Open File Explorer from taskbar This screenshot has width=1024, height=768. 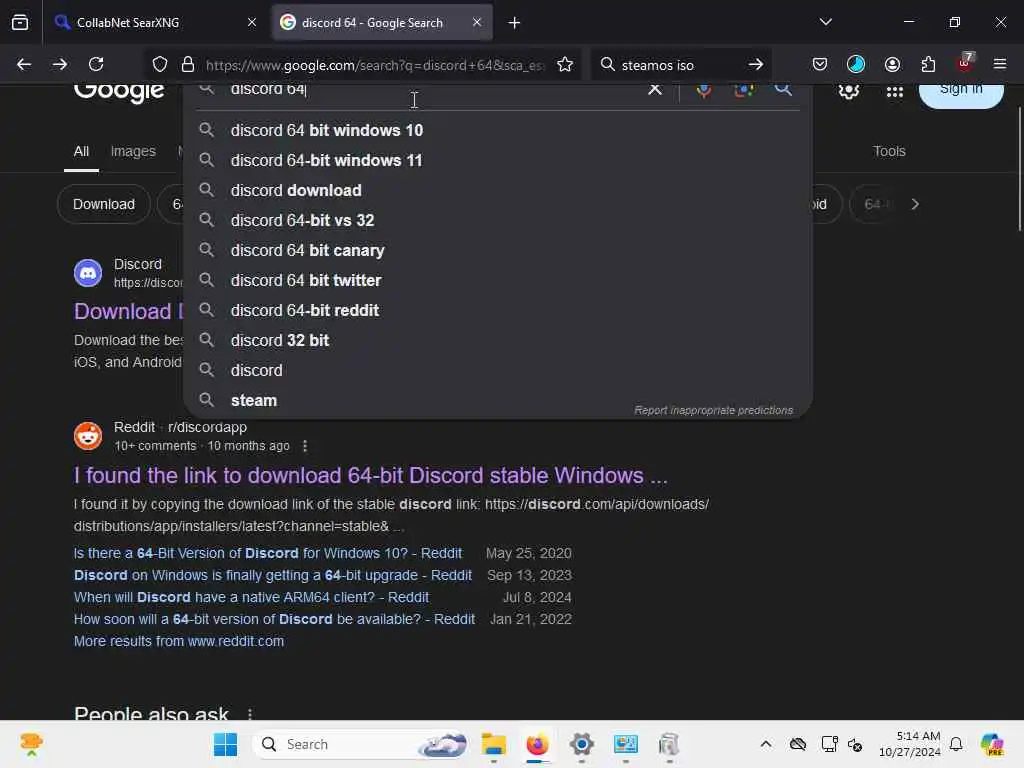[x=494, y=744]
